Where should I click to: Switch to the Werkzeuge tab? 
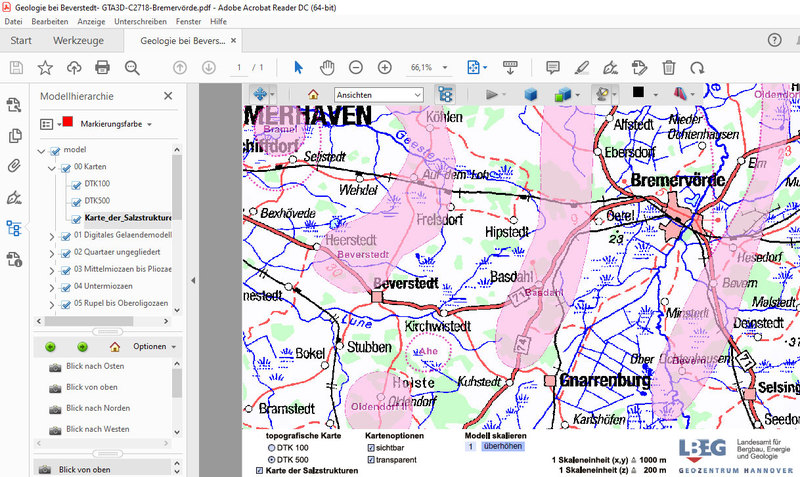point(77,41)
